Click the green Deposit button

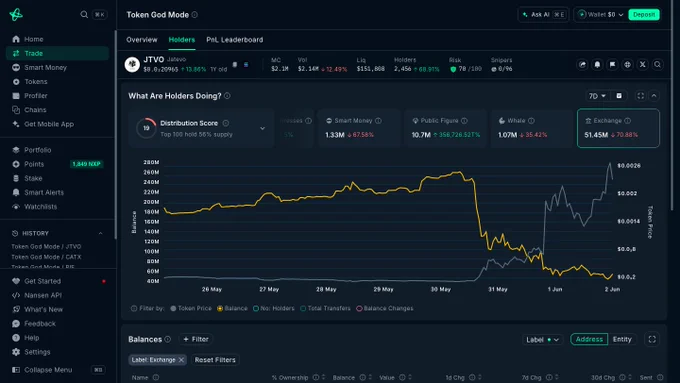coord(644,15)
